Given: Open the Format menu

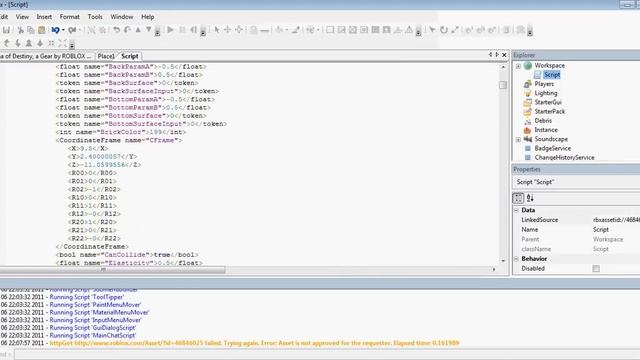Looking at the screenshot, I should pos(69,17).
